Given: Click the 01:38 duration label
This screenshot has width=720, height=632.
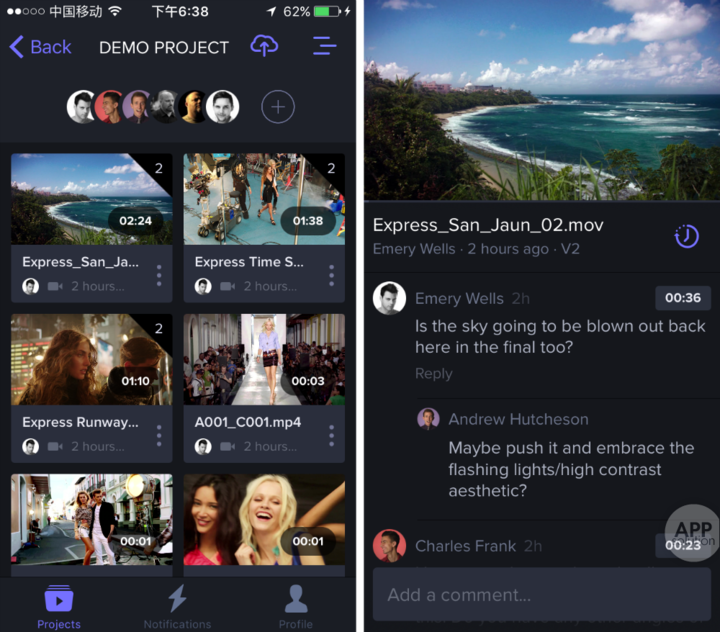Looking at the screenshot, I should 308,221.
